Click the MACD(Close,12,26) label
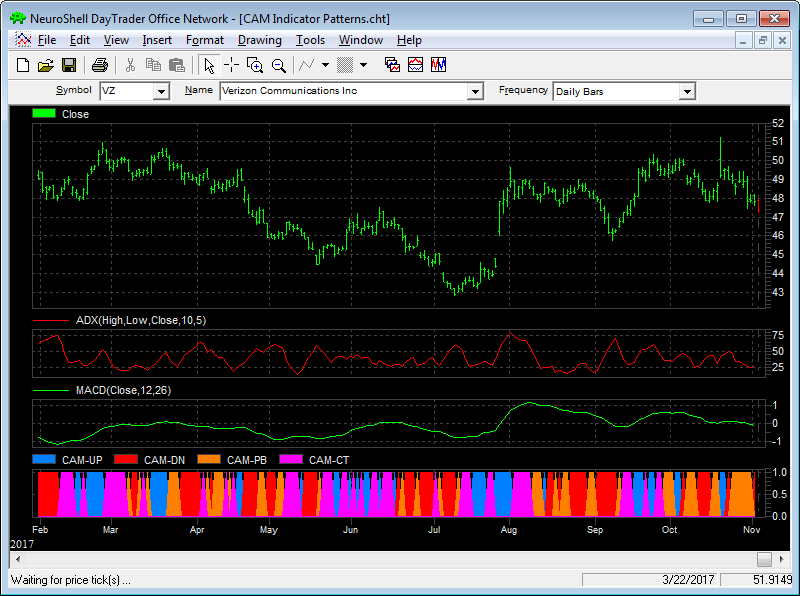 123,390
